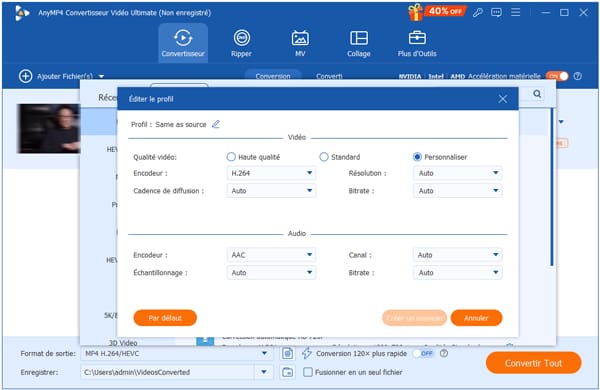The width and height of the screenshot is (600, 390).
Task: Open the fast conversion help icon
Action: pyautogui.click(x=444, y=353)
